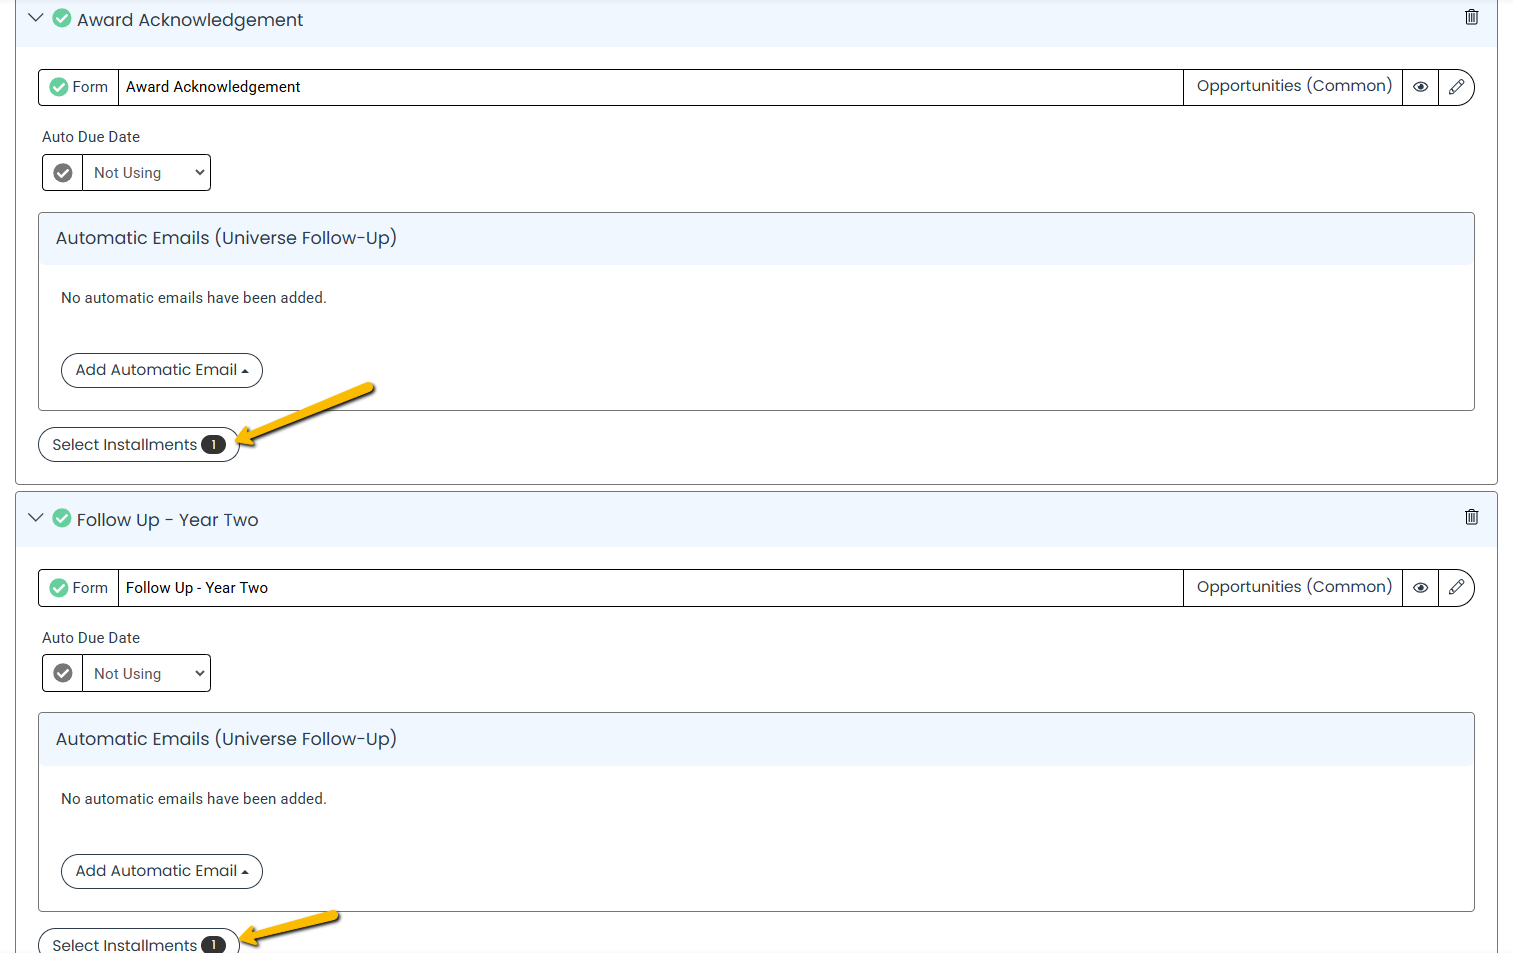Toggle Auto Due Date check under Award Acknowledgement

point(62,173)
